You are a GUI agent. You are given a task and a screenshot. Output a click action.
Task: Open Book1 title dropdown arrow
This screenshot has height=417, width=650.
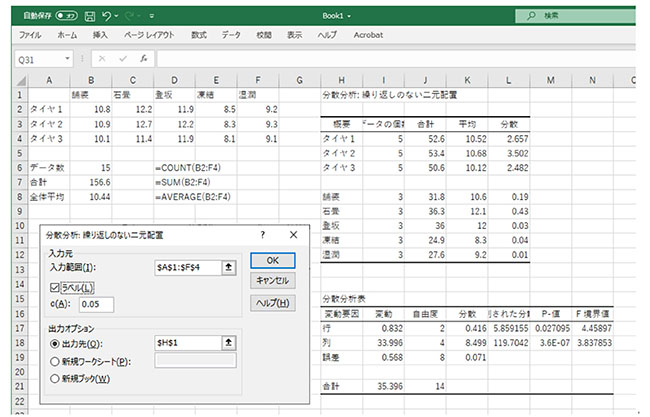coord(349,16)
